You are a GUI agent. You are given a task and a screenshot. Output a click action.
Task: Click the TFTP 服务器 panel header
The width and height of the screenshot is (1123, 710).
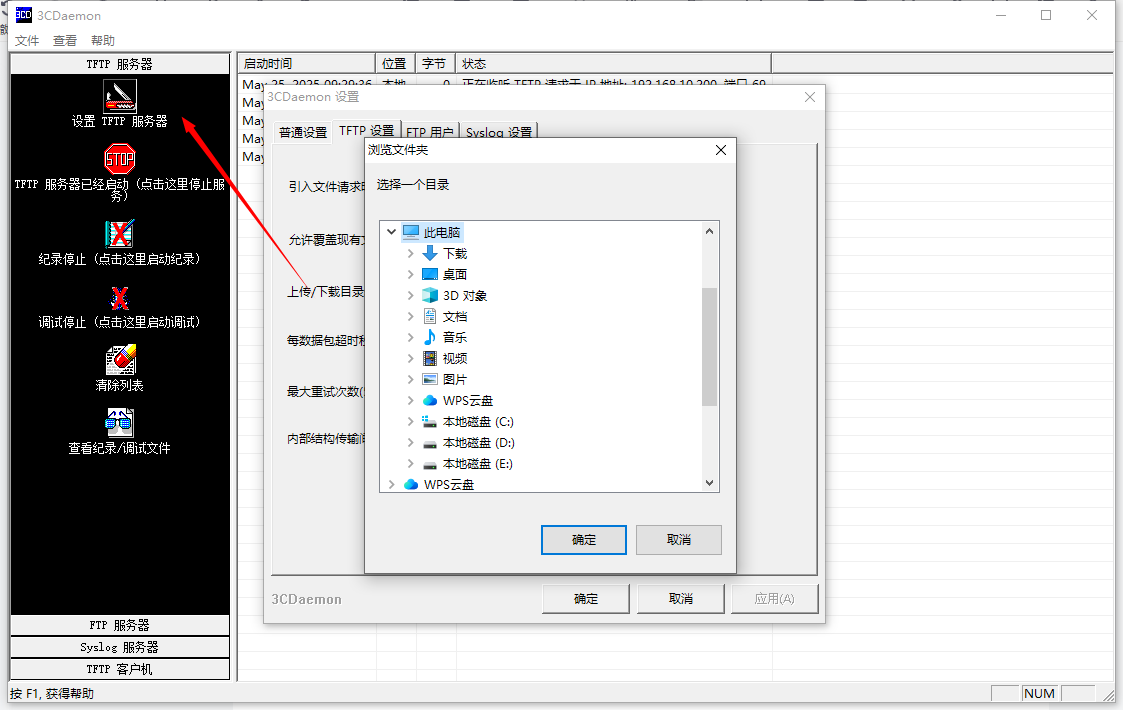120,64
